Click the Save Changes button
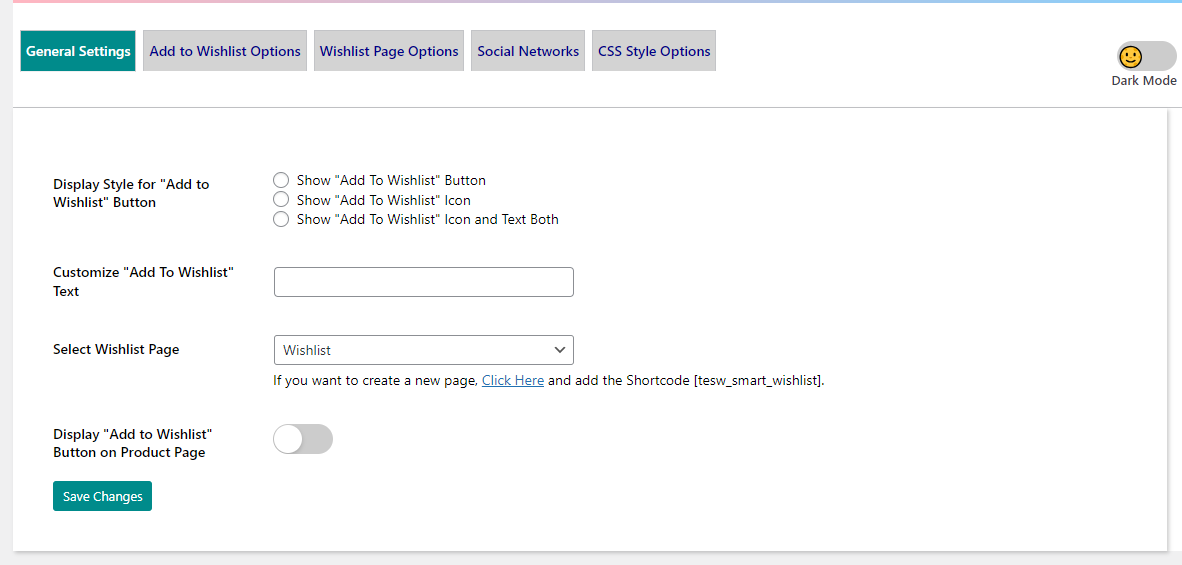 point(103,496)
